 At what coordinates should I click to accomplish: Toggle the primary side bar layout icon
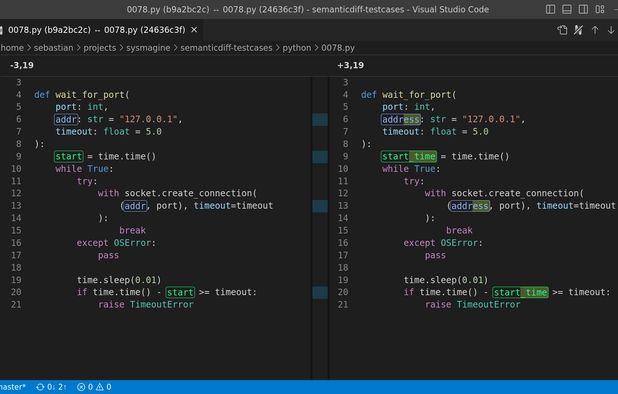coord(550,9)
